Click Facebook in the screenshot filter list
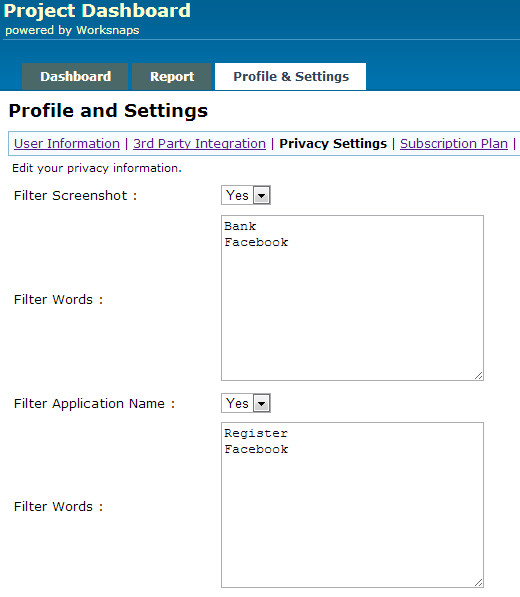 point(256,242)
